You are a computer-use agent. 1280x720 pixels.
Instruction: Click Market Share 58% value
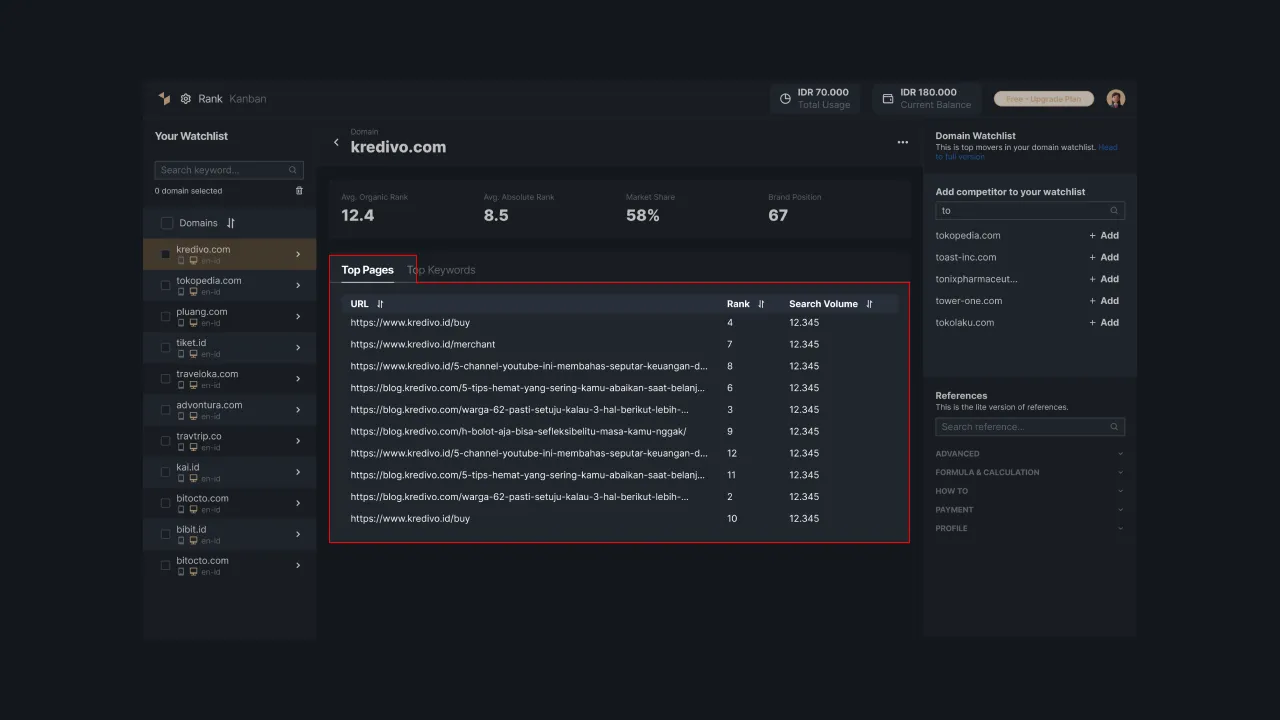pyautogui.click(x=642, y=215)
